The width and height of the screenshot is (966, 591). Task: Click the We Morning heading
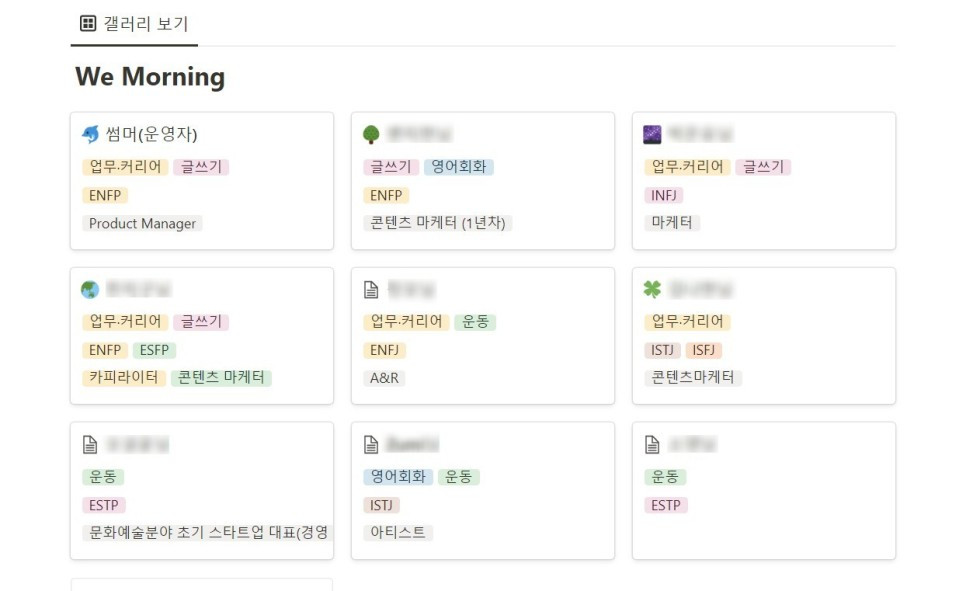pos(150,77)
